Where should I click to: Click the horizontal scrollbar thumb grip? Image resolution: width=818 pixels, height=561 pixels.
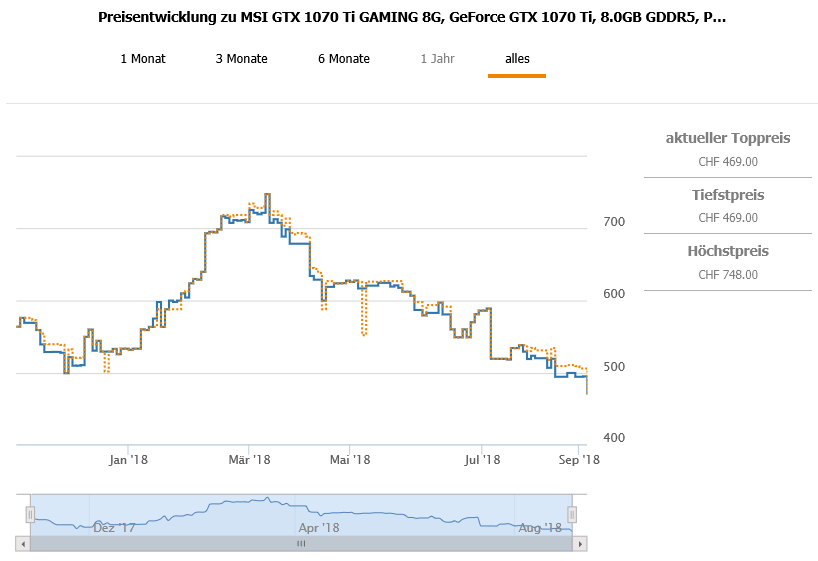tap(300, 543)
